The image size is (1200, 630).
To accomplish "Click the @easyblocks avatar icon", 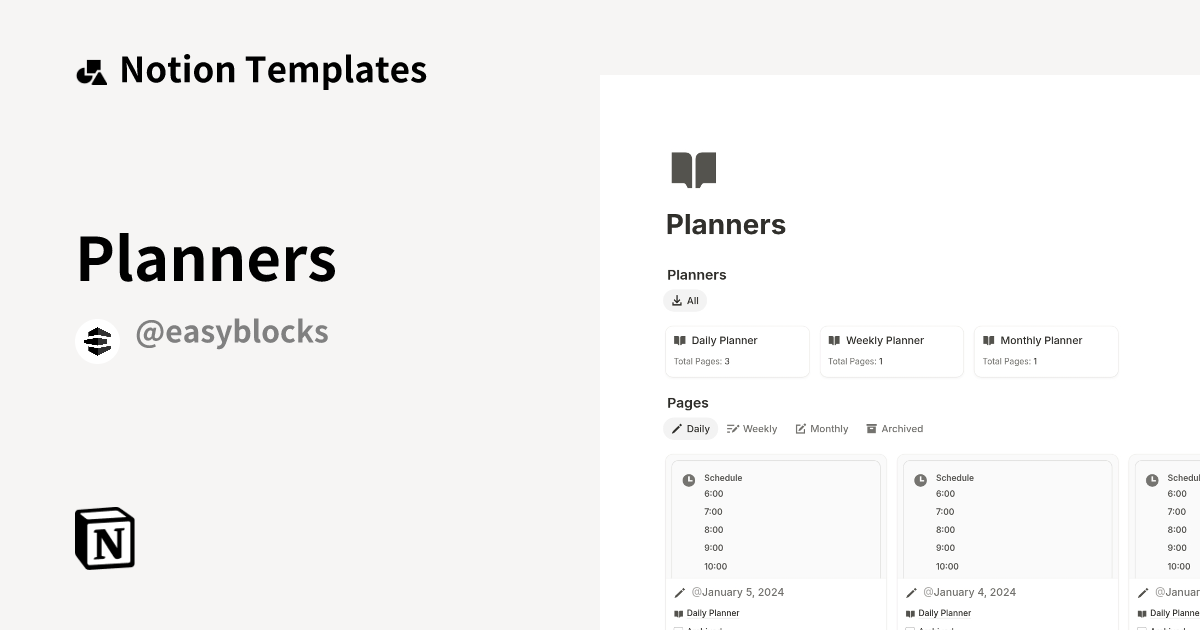I will point(97,340).
